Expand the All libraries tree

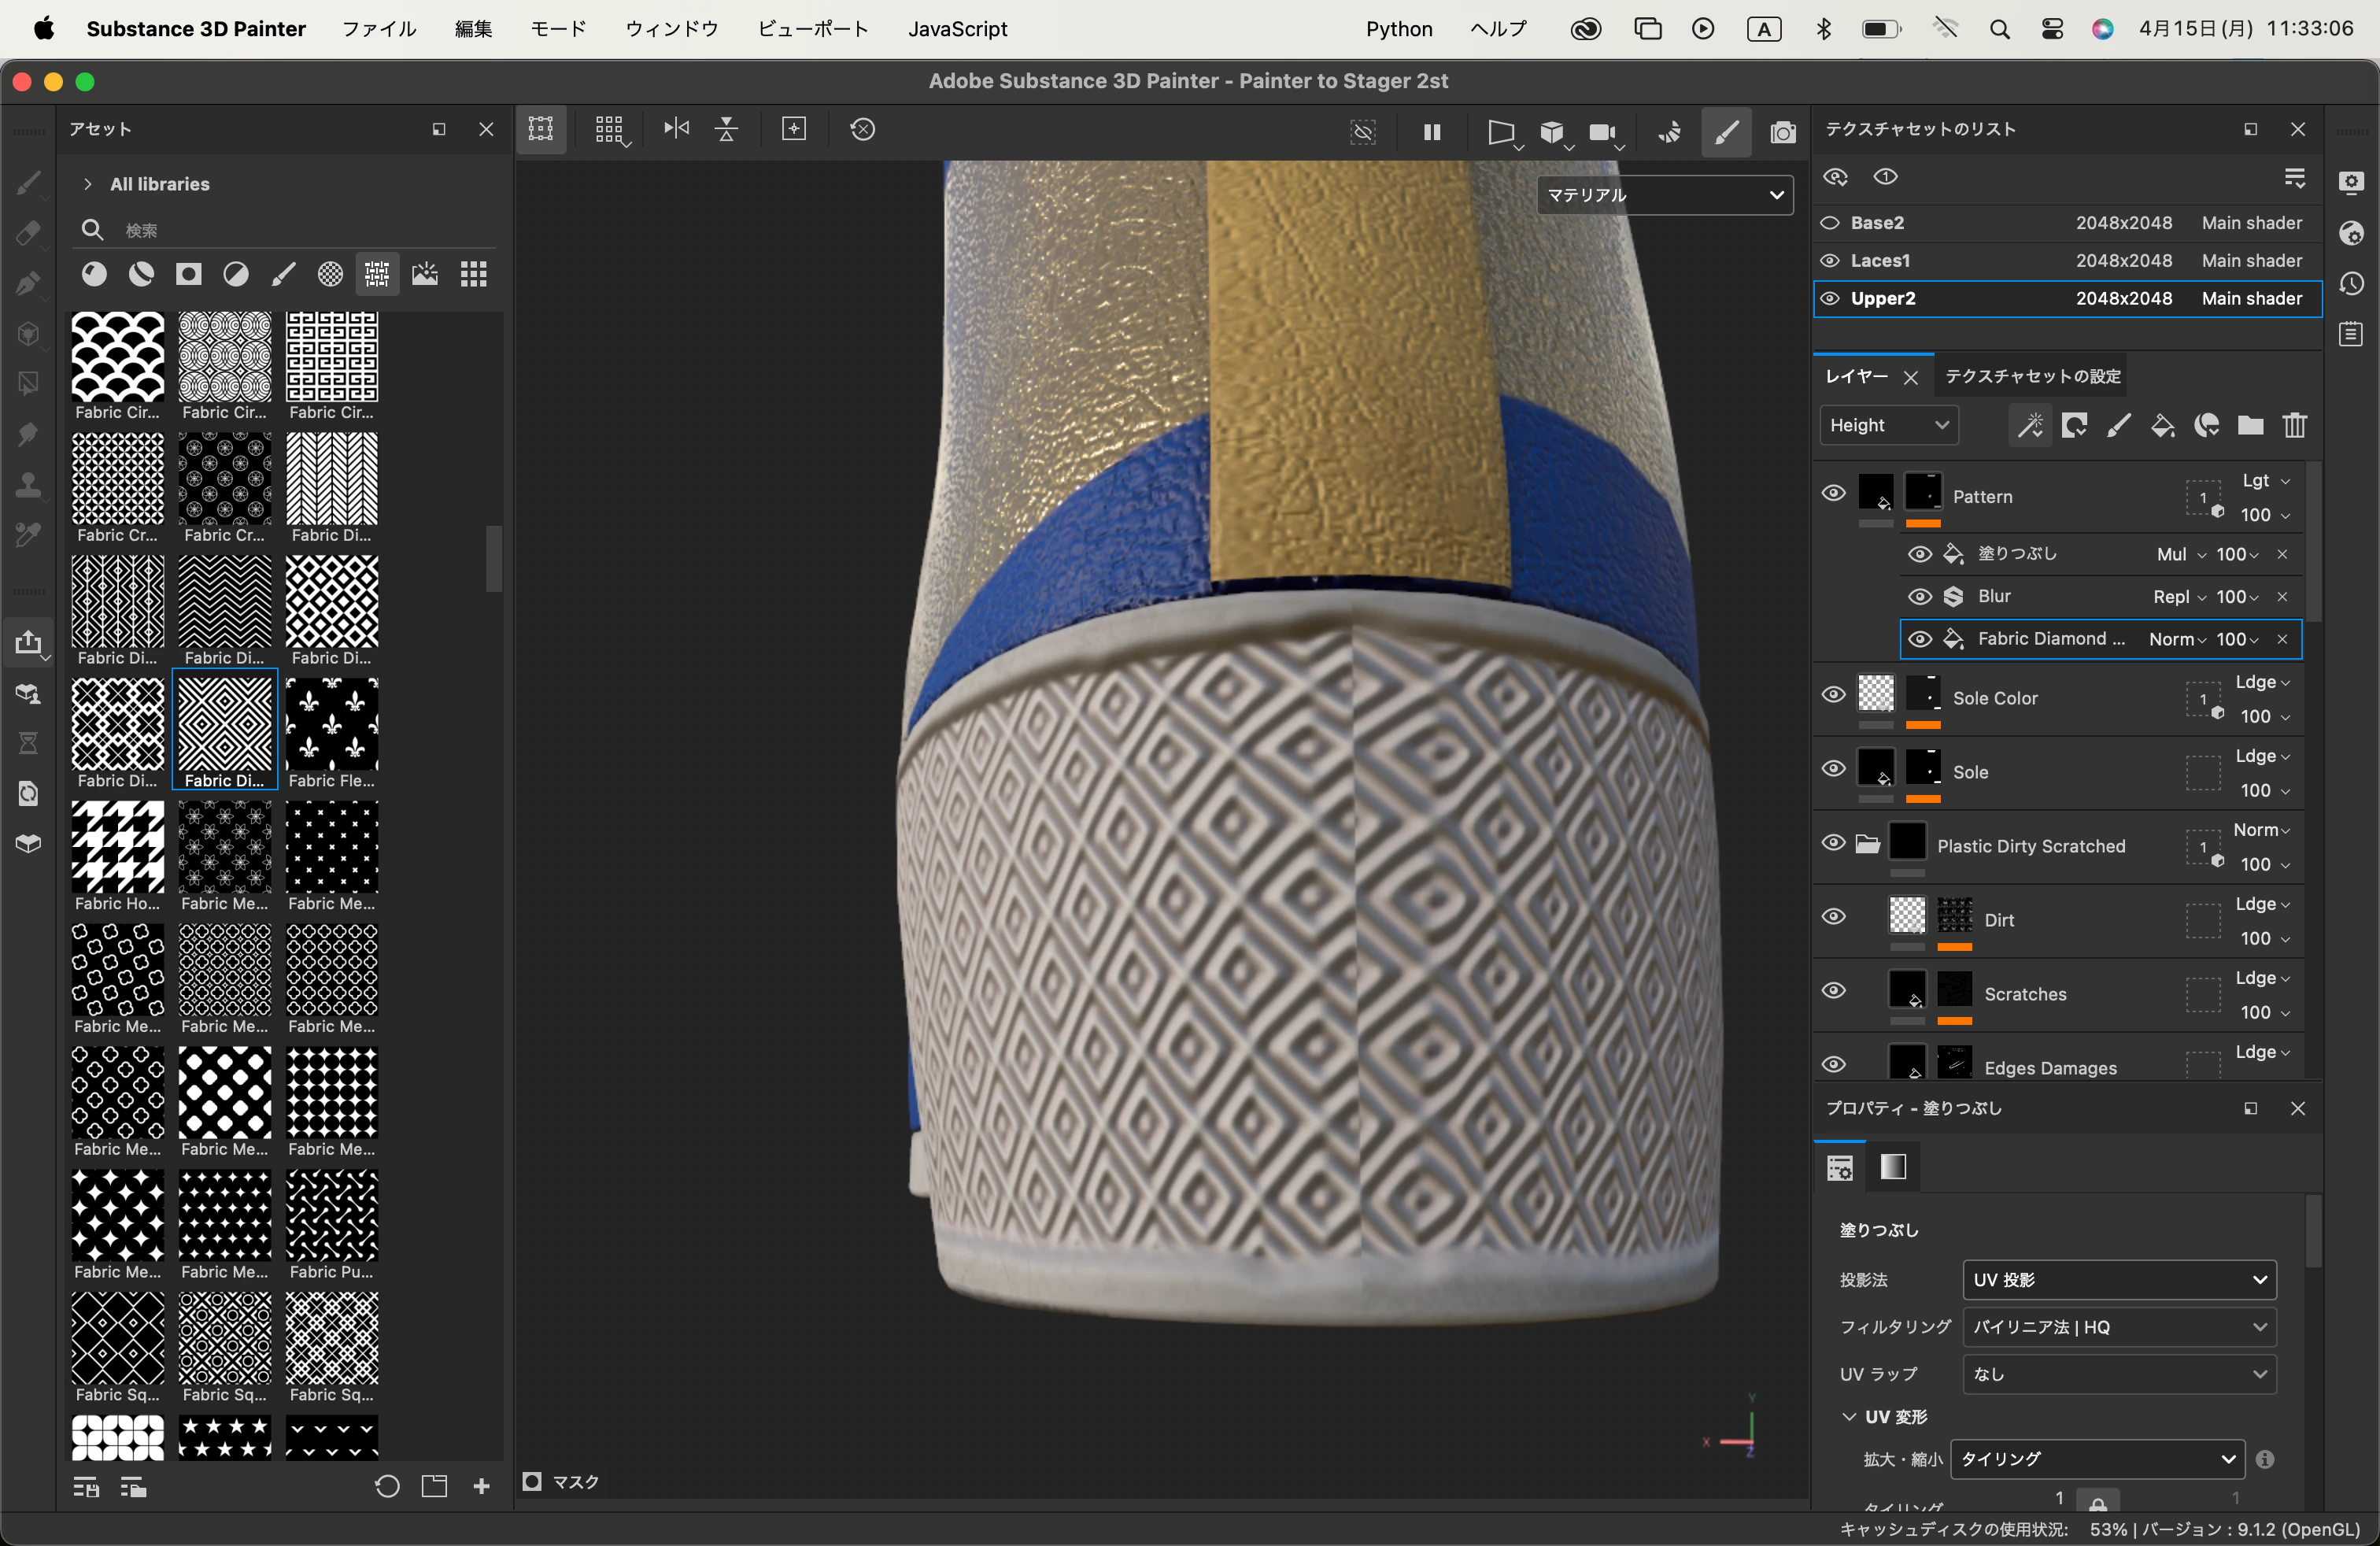[88, 184]
